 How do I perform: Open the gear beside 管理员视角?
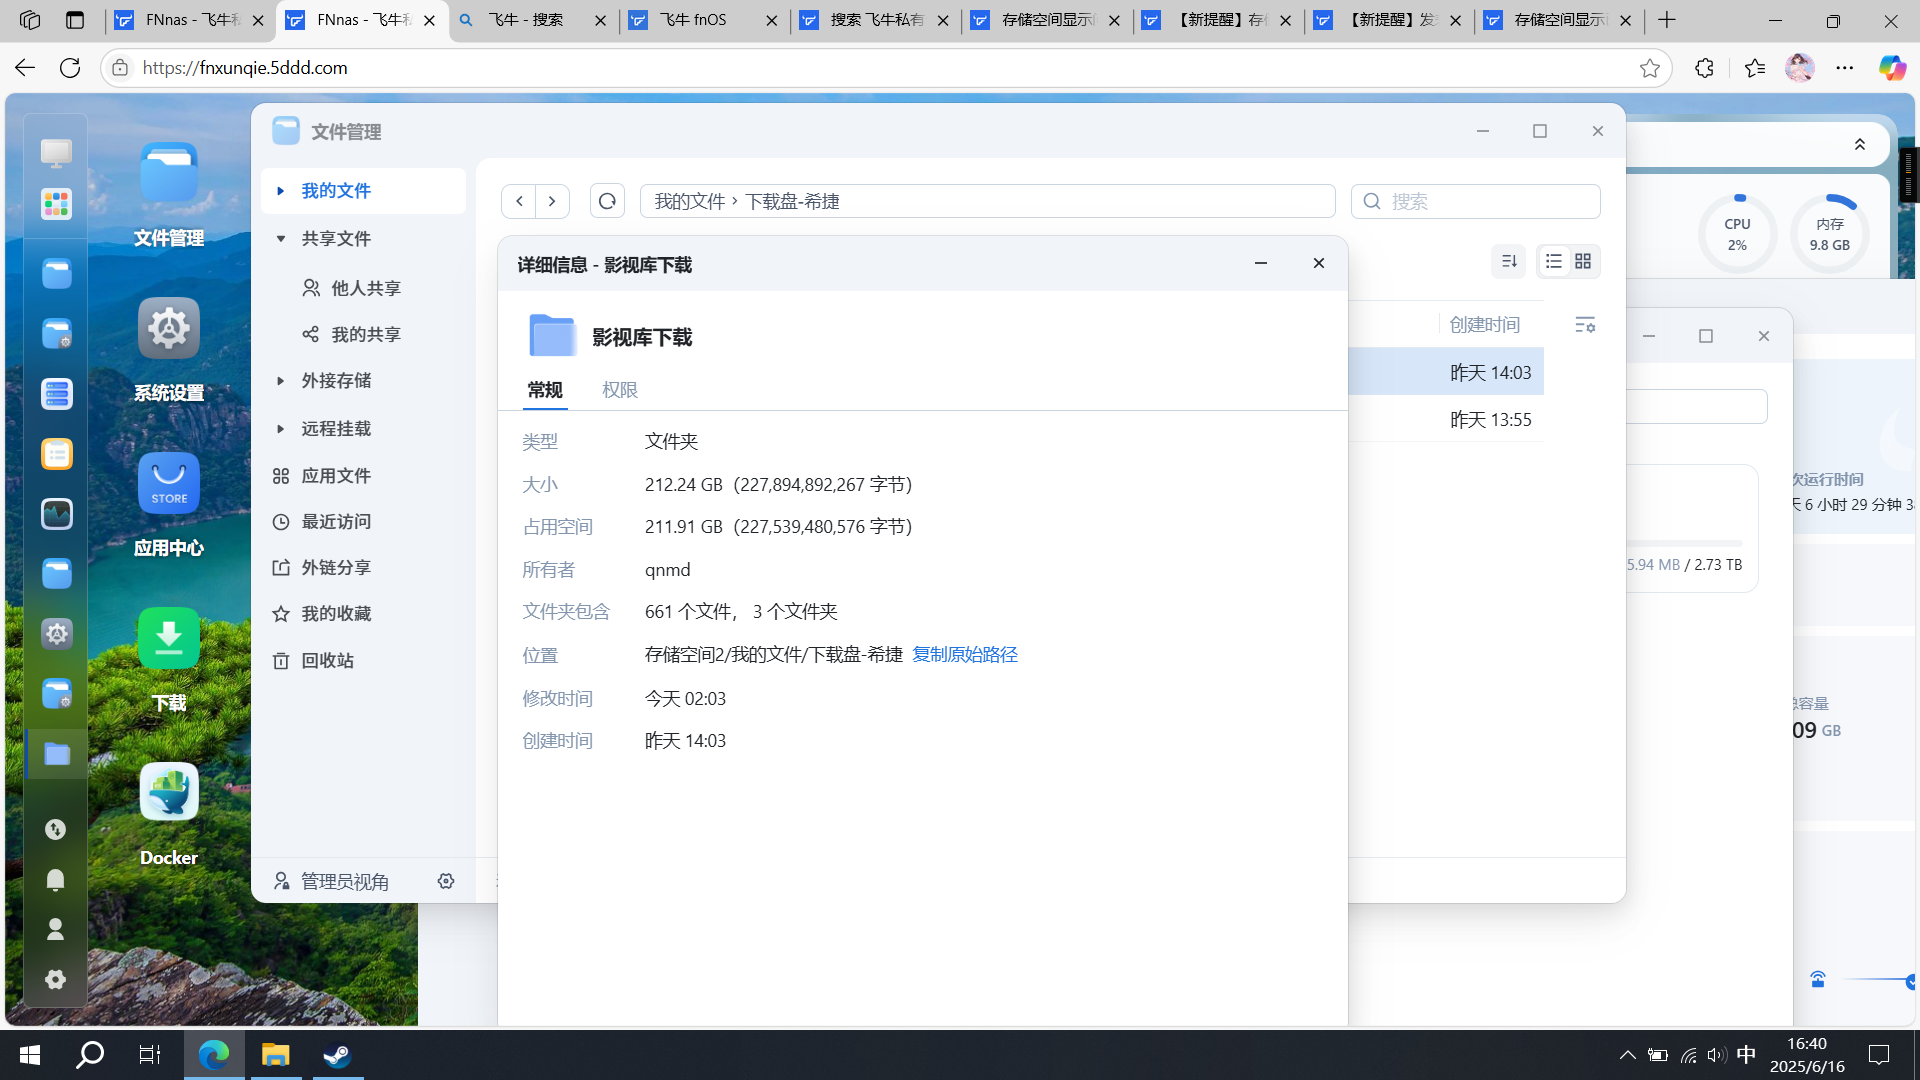pos(446,881)
